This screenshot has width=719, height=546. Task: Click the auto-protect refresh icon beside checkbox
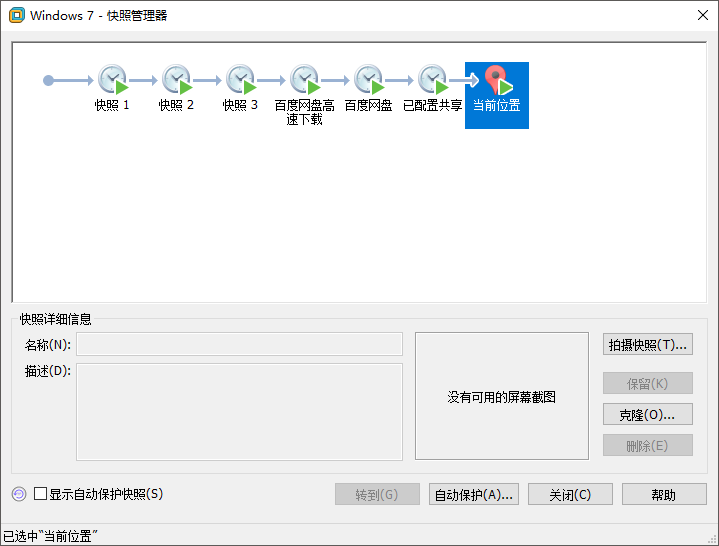(19, 494)
